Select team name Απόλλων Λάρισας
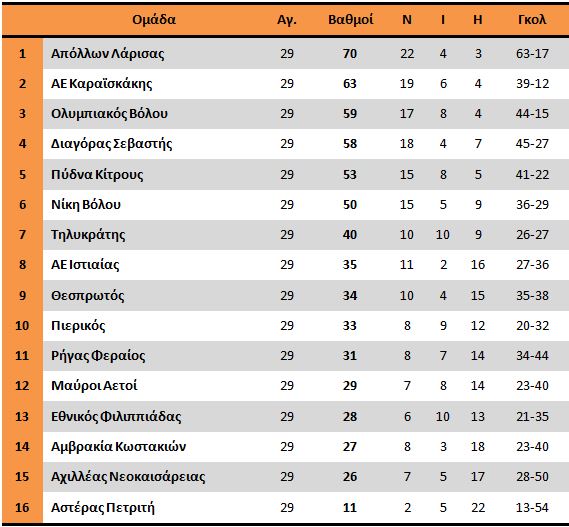This screenshot has width=569, height=527. (x=107, y=54)
